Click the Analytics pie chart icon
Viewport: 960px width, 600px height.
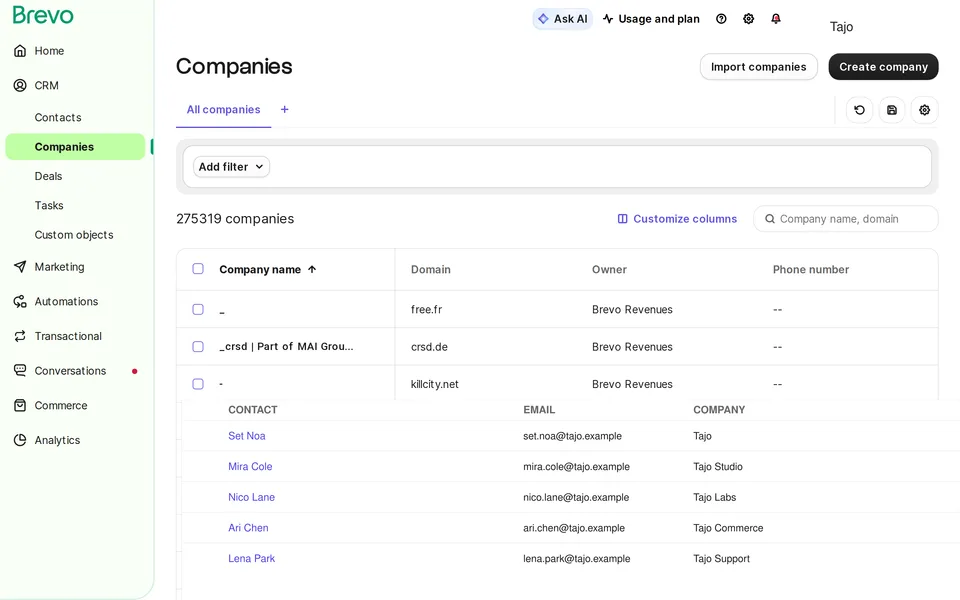tap(20, 440)
